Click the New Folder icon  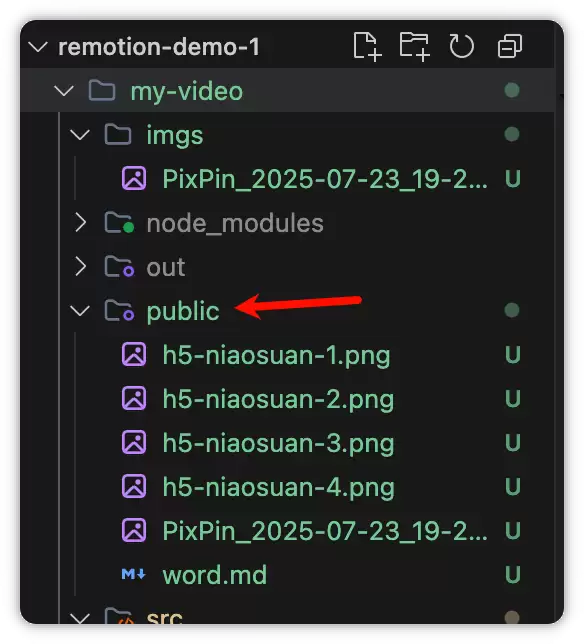(414, 46)
